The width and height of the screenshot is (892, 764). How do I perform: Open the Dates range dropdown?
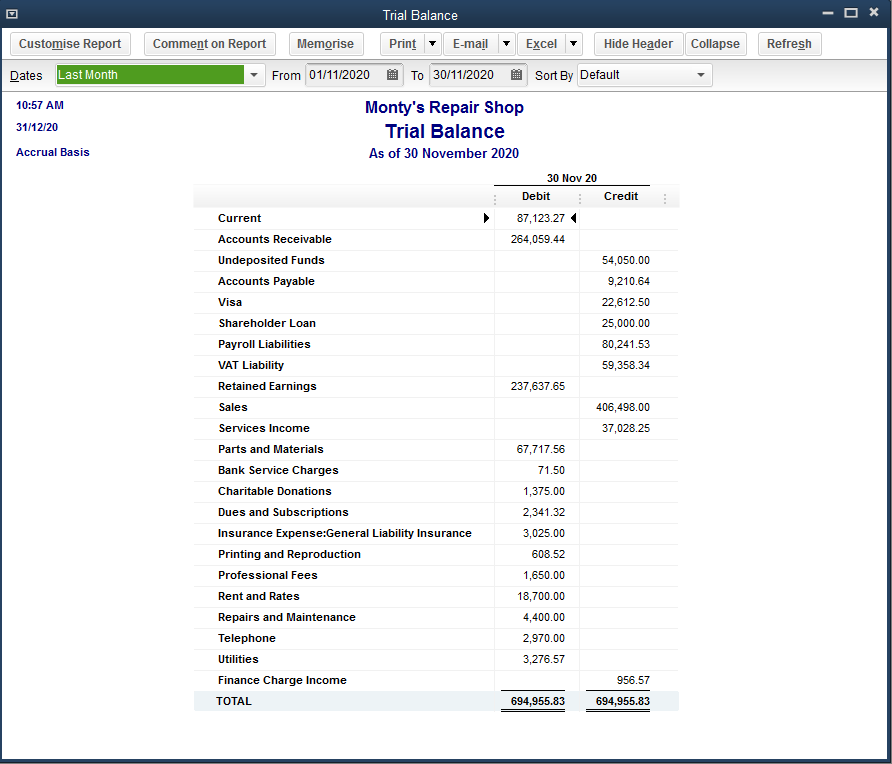(254, 75)
